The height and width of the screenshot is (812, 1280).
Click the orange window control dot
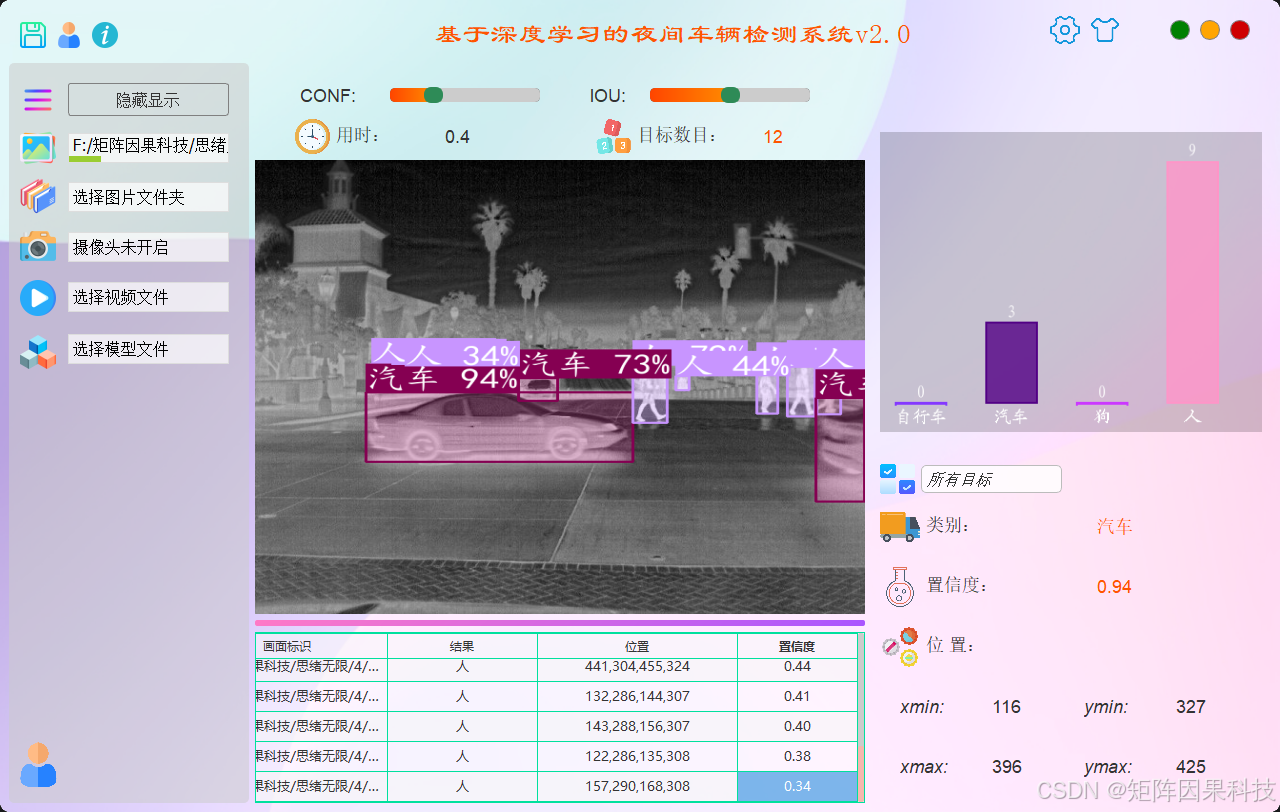tap(1210, 30)
